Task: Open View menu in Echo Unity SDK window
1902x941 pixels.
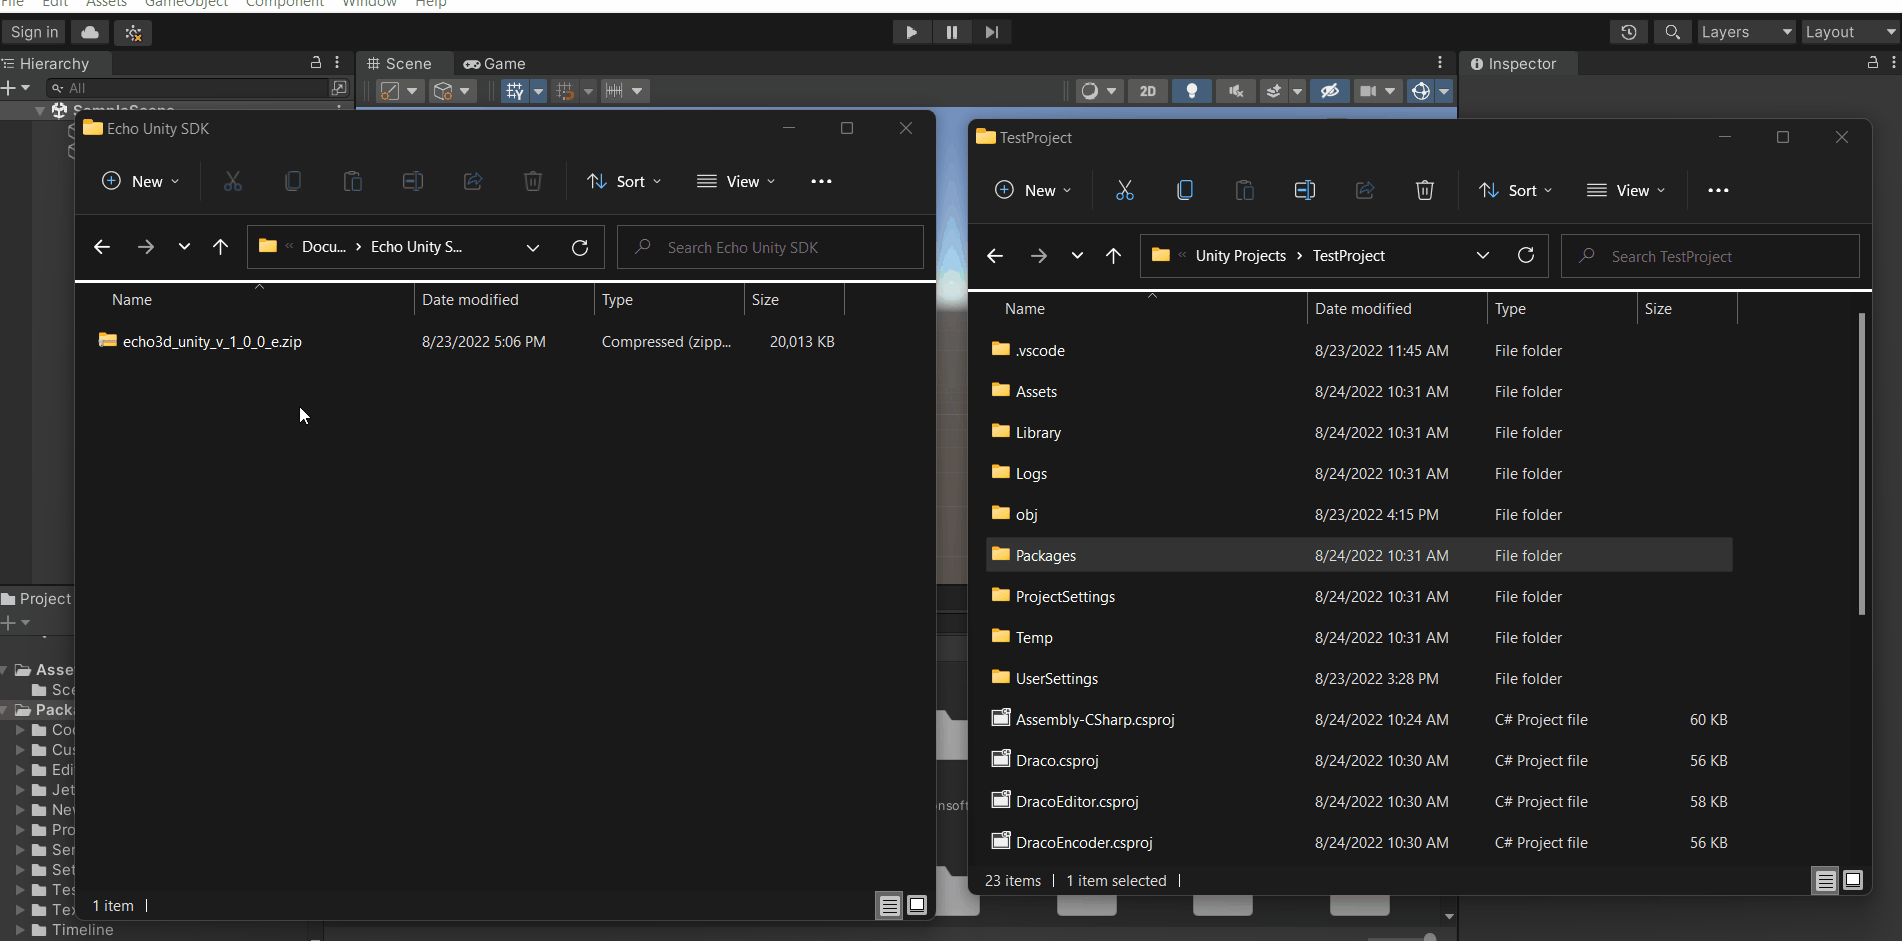Action: point(736,181)
